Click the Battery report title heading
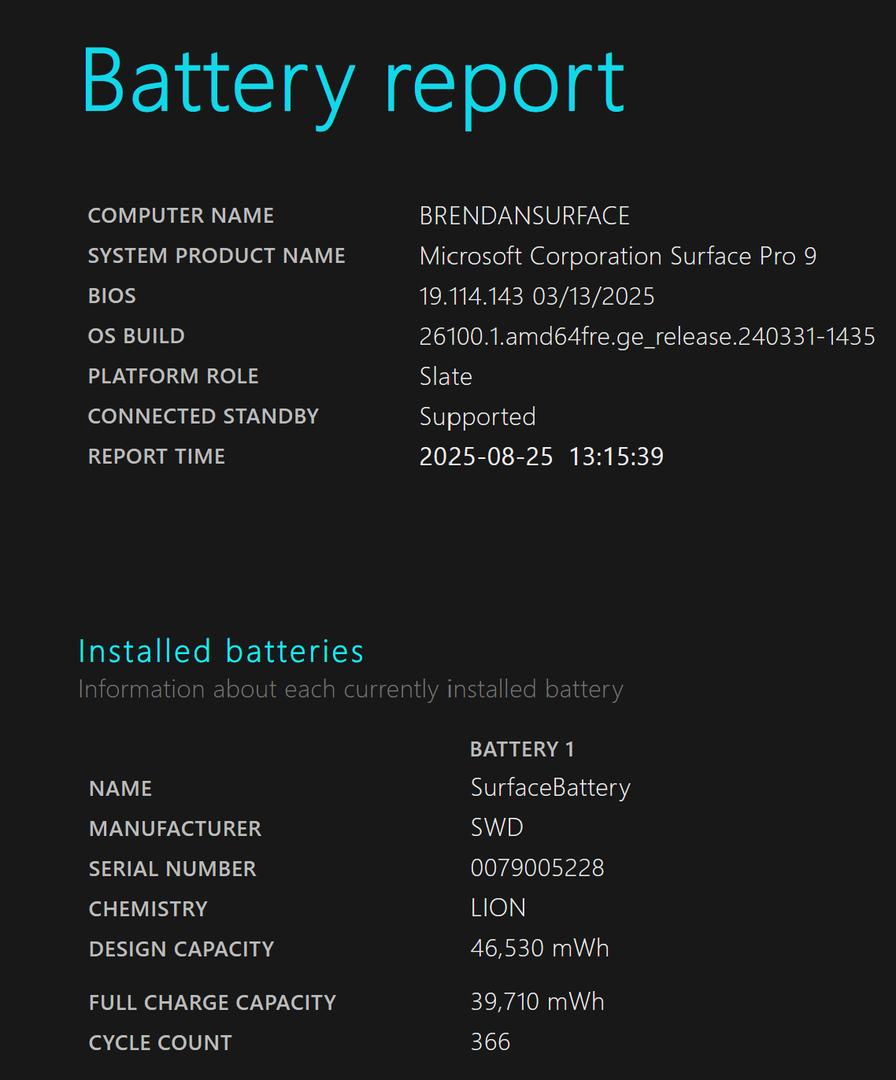The width and height of the screenshot is (896, 1080). click(x=353, y=83)
